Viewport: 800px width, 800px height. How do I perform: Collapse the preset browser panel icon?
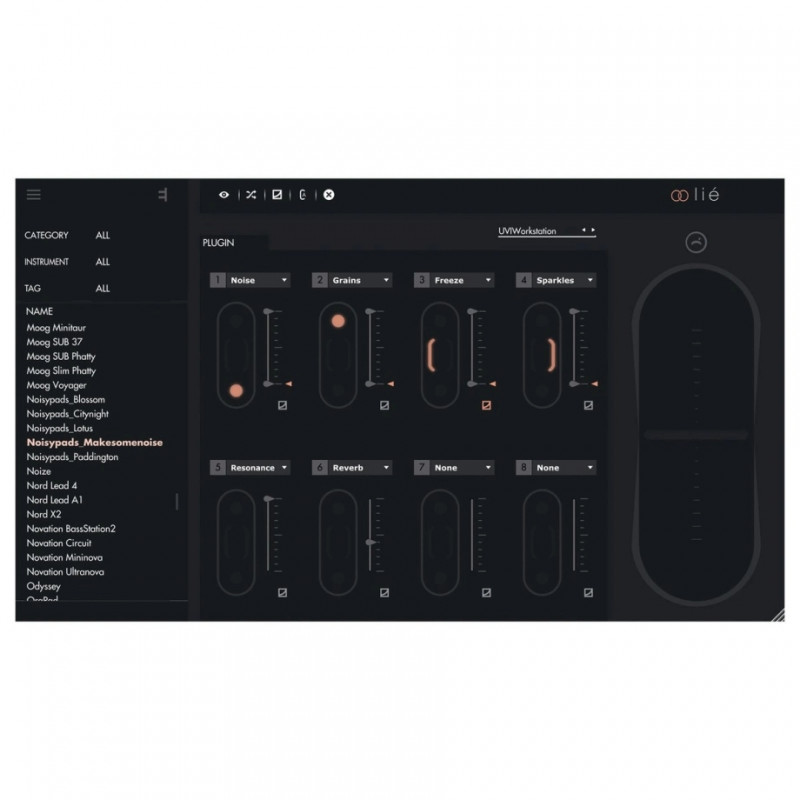pos(162,194)
